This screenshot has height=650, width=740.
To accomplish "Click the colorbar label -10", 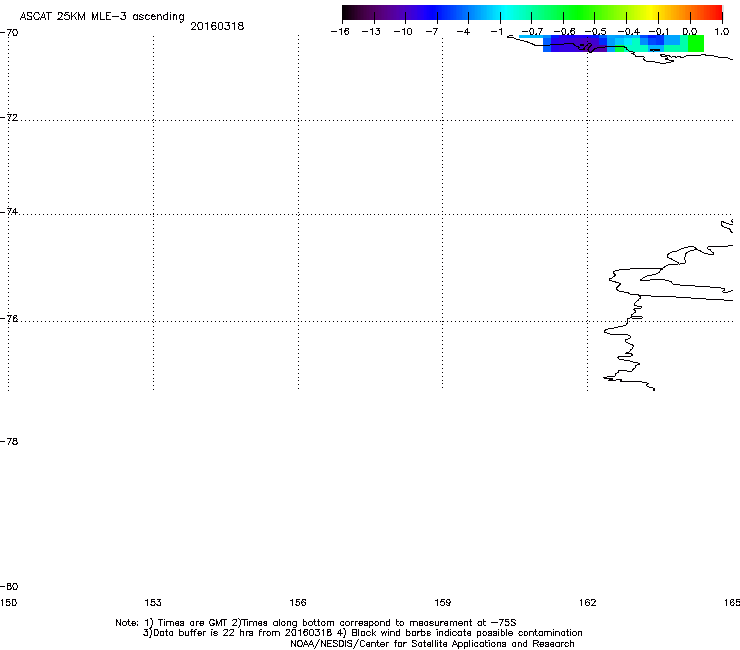I will 403,32.
